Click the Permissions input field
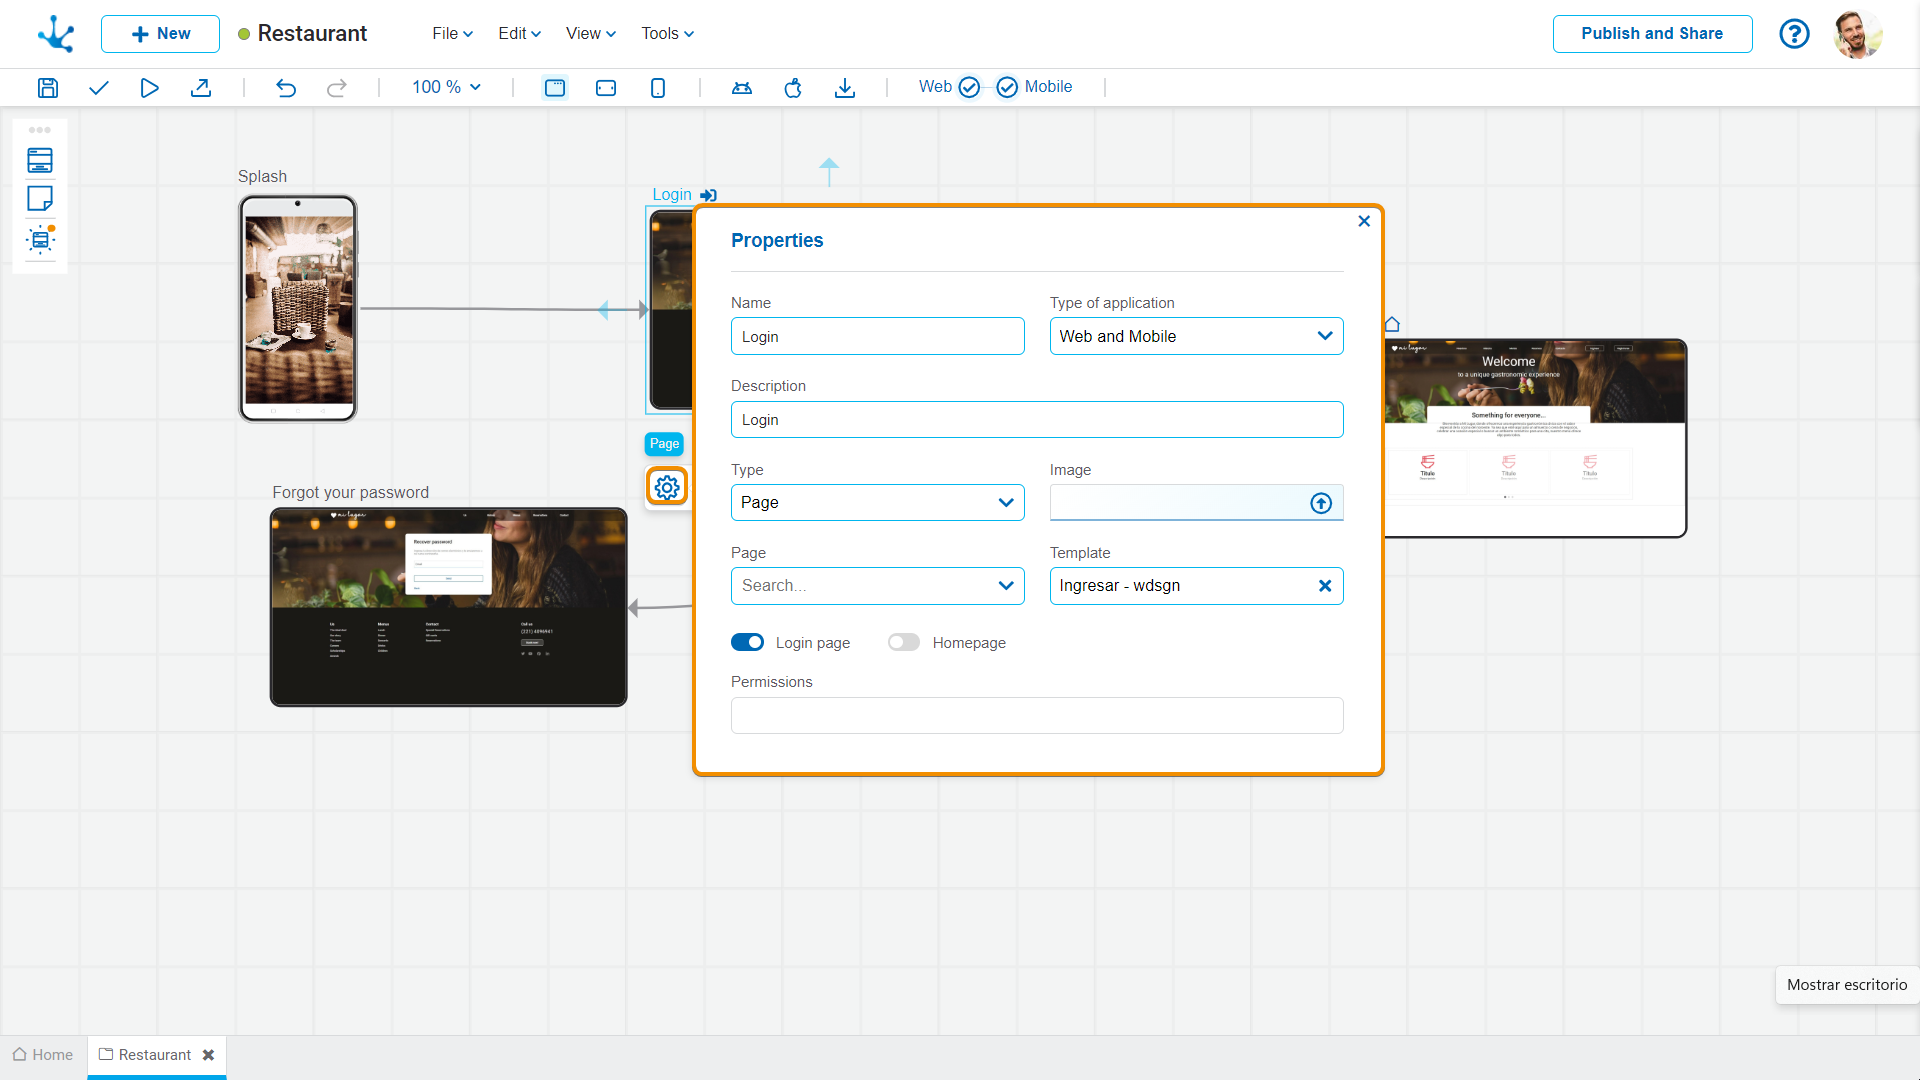 (1036, 716)
